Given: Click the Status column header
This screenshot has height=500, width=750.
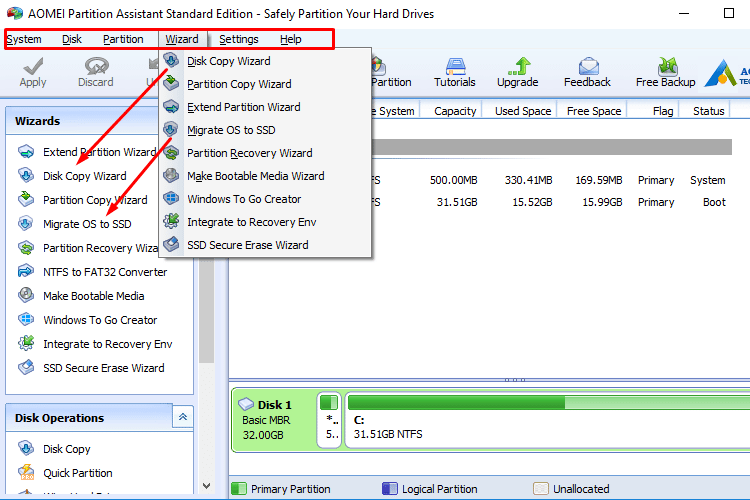Looking at the screenshot, I should tap(708, 111).
